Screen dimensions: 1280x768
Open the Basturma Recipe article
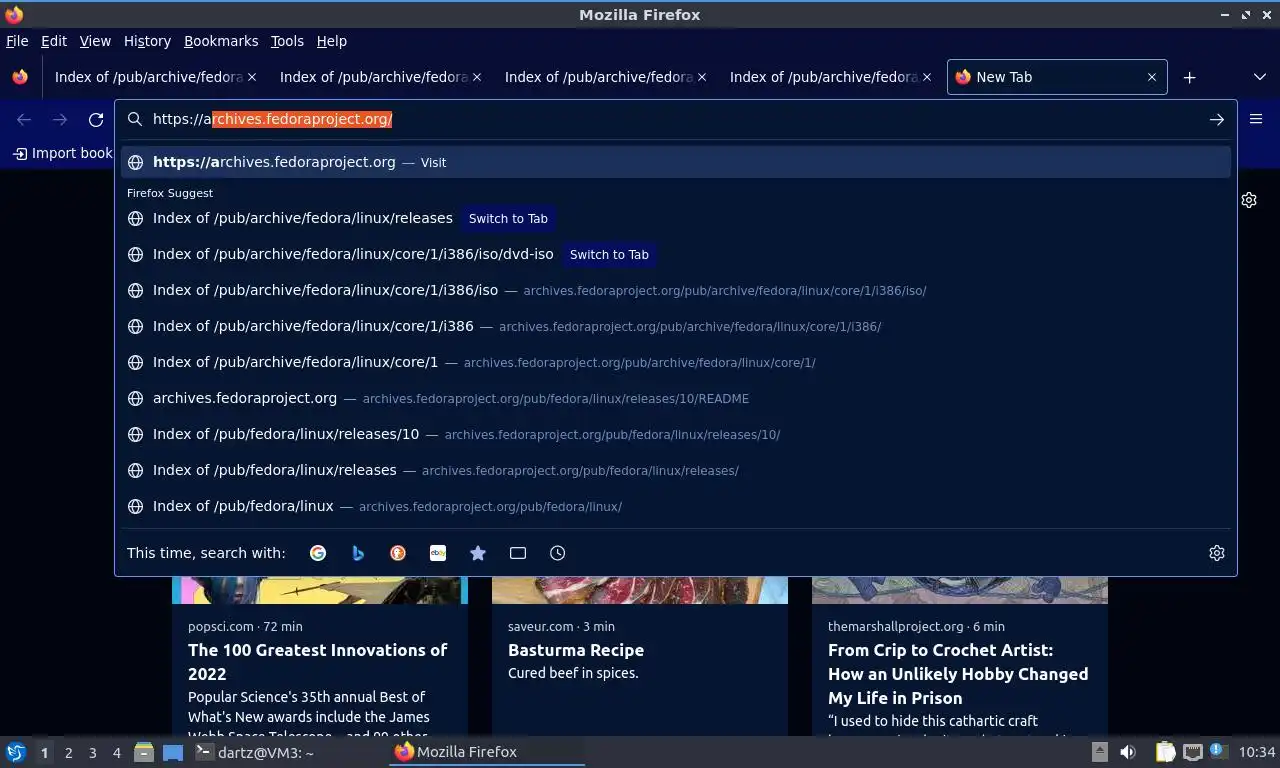click(x=576, y=650)
